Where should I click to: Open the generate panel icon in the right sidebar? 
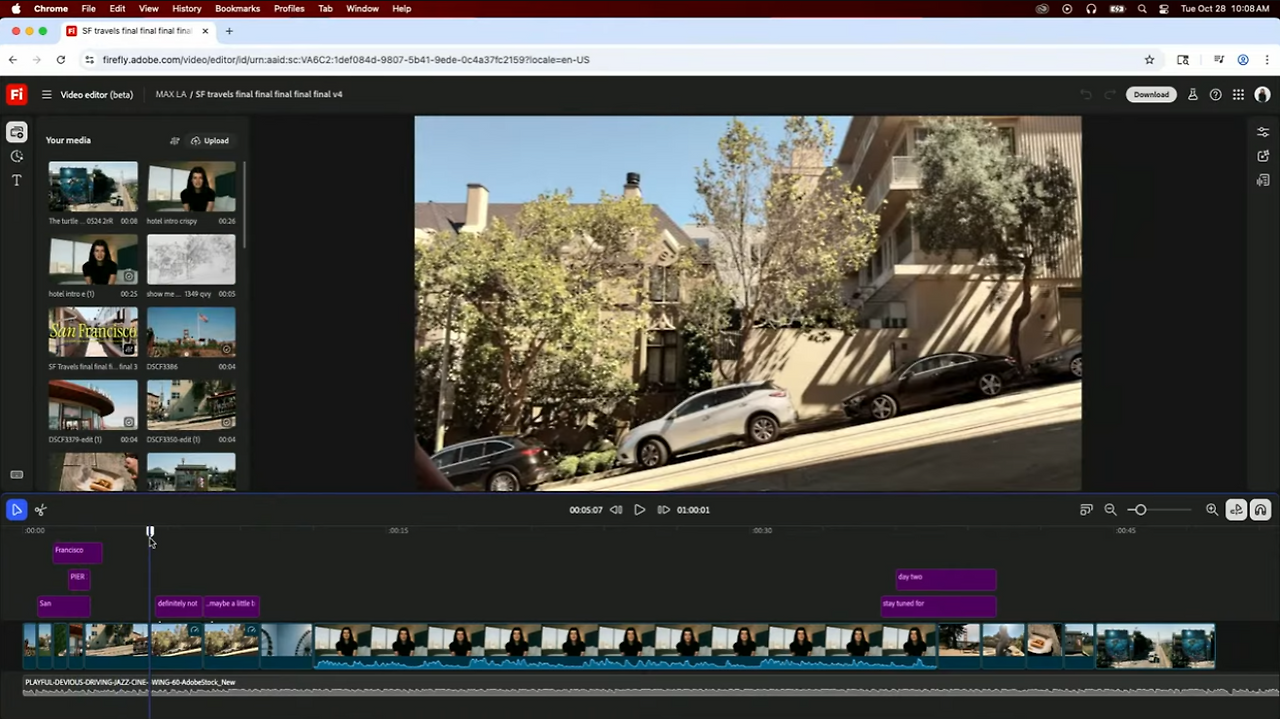1263,156
